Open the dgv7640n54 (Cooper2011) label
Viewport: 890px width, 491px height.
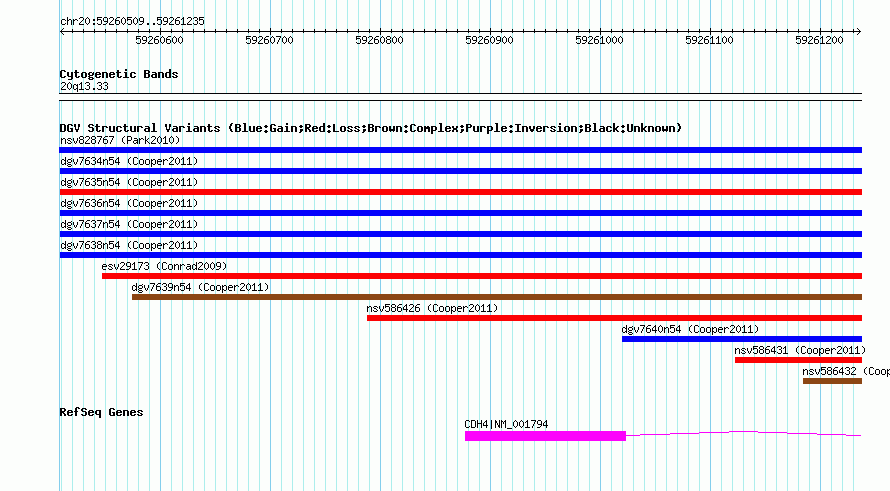point(690,329)
